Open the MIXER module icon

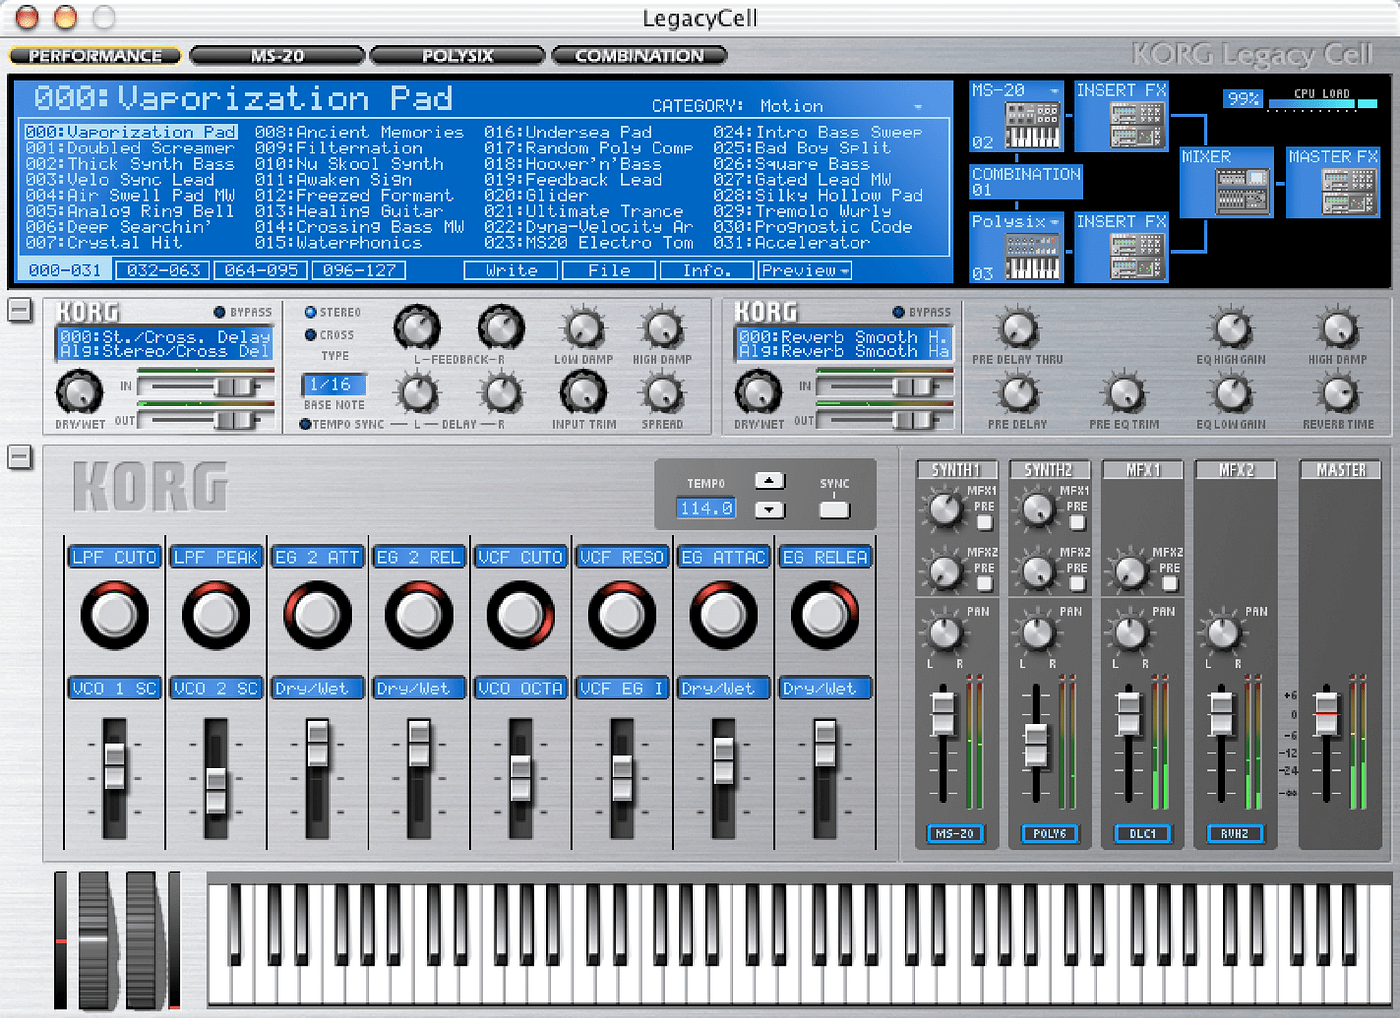[x=1242, y=191]
